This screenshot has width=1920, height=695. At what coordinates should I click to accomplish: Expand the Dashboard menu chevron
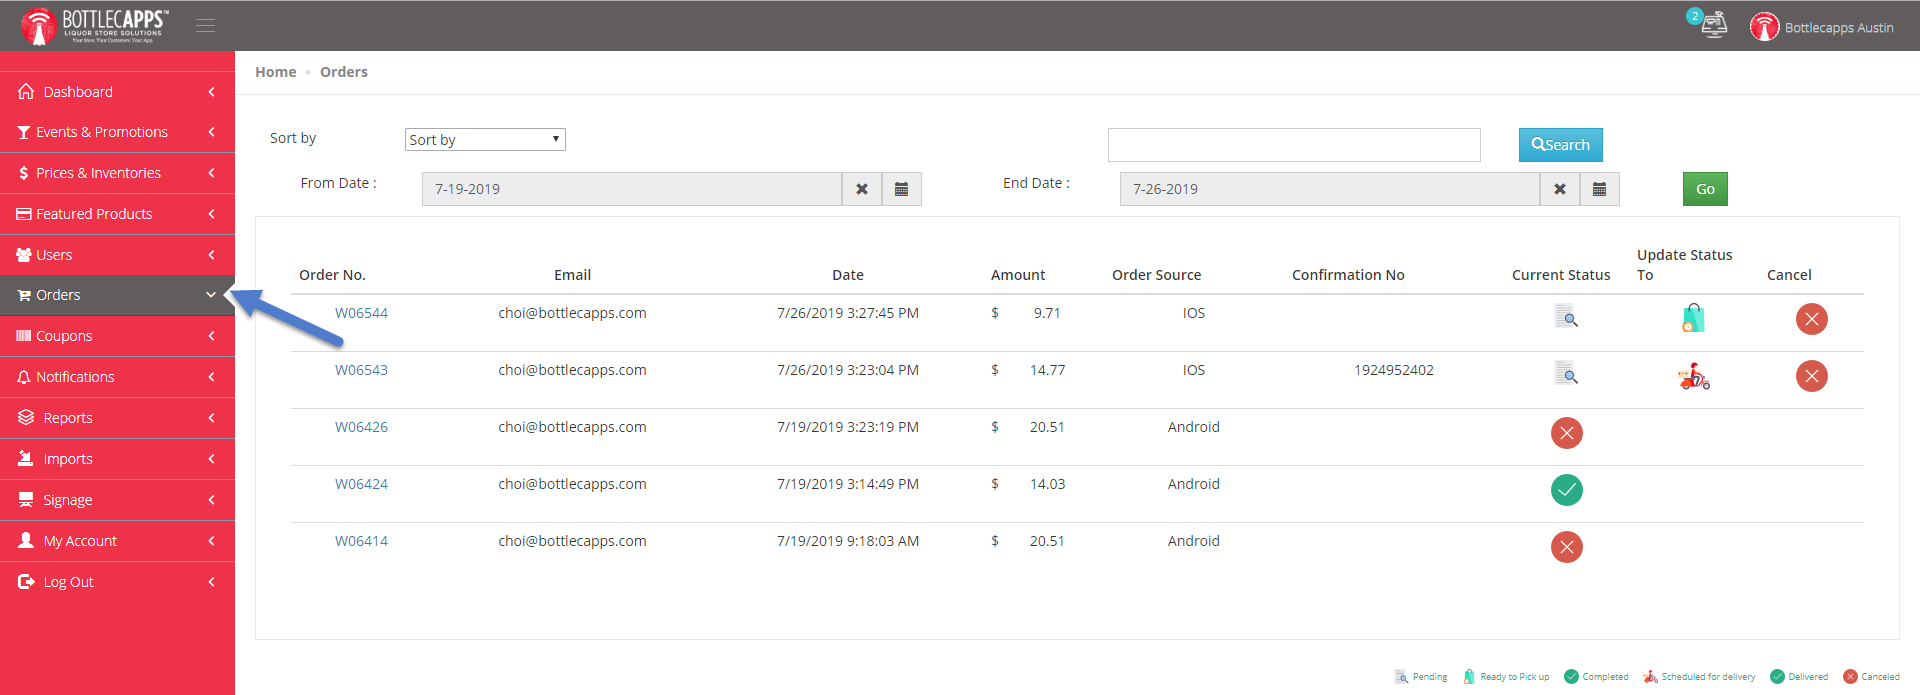tap(211, 92)
